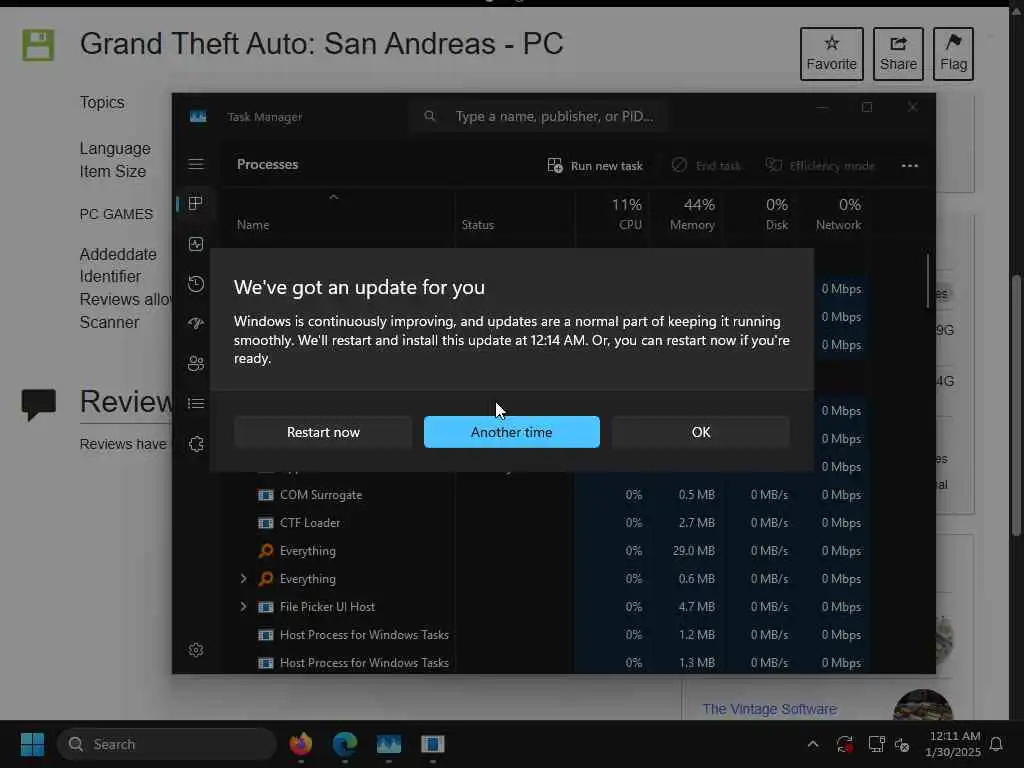Open Startup apps icon in sidebar

click(x=196, y=324)
